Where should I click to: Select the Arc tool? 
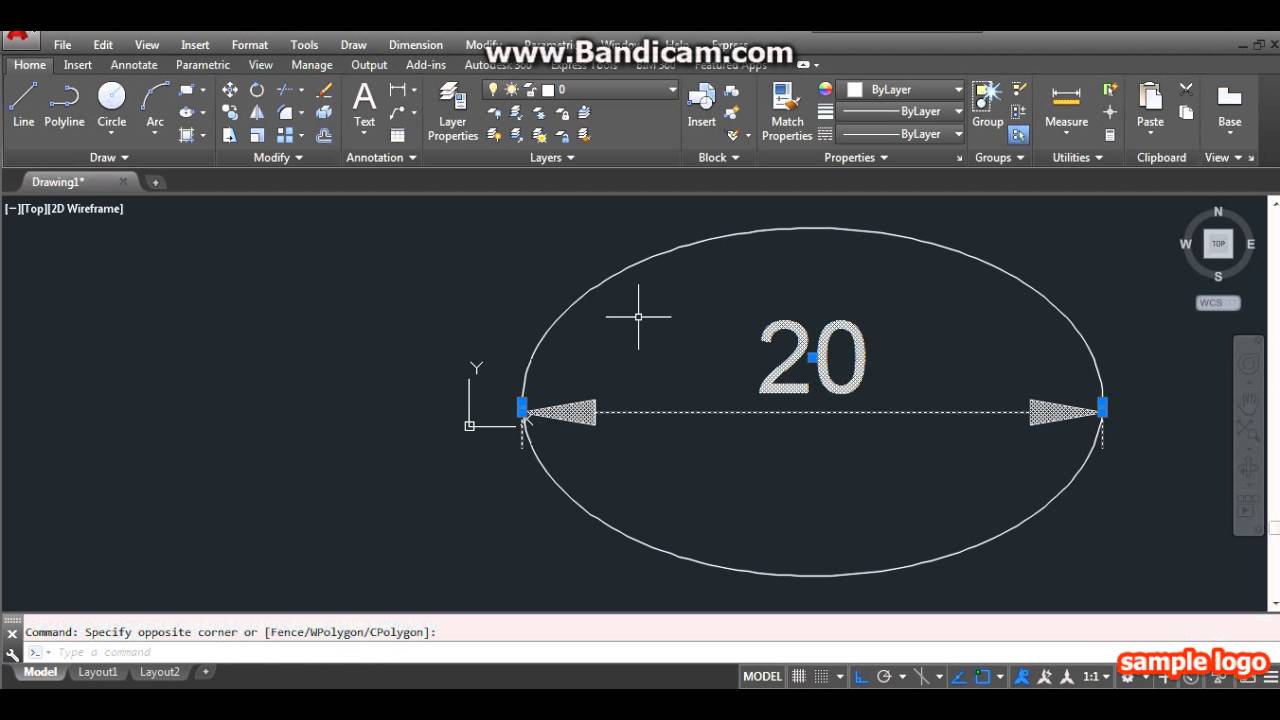155,105
